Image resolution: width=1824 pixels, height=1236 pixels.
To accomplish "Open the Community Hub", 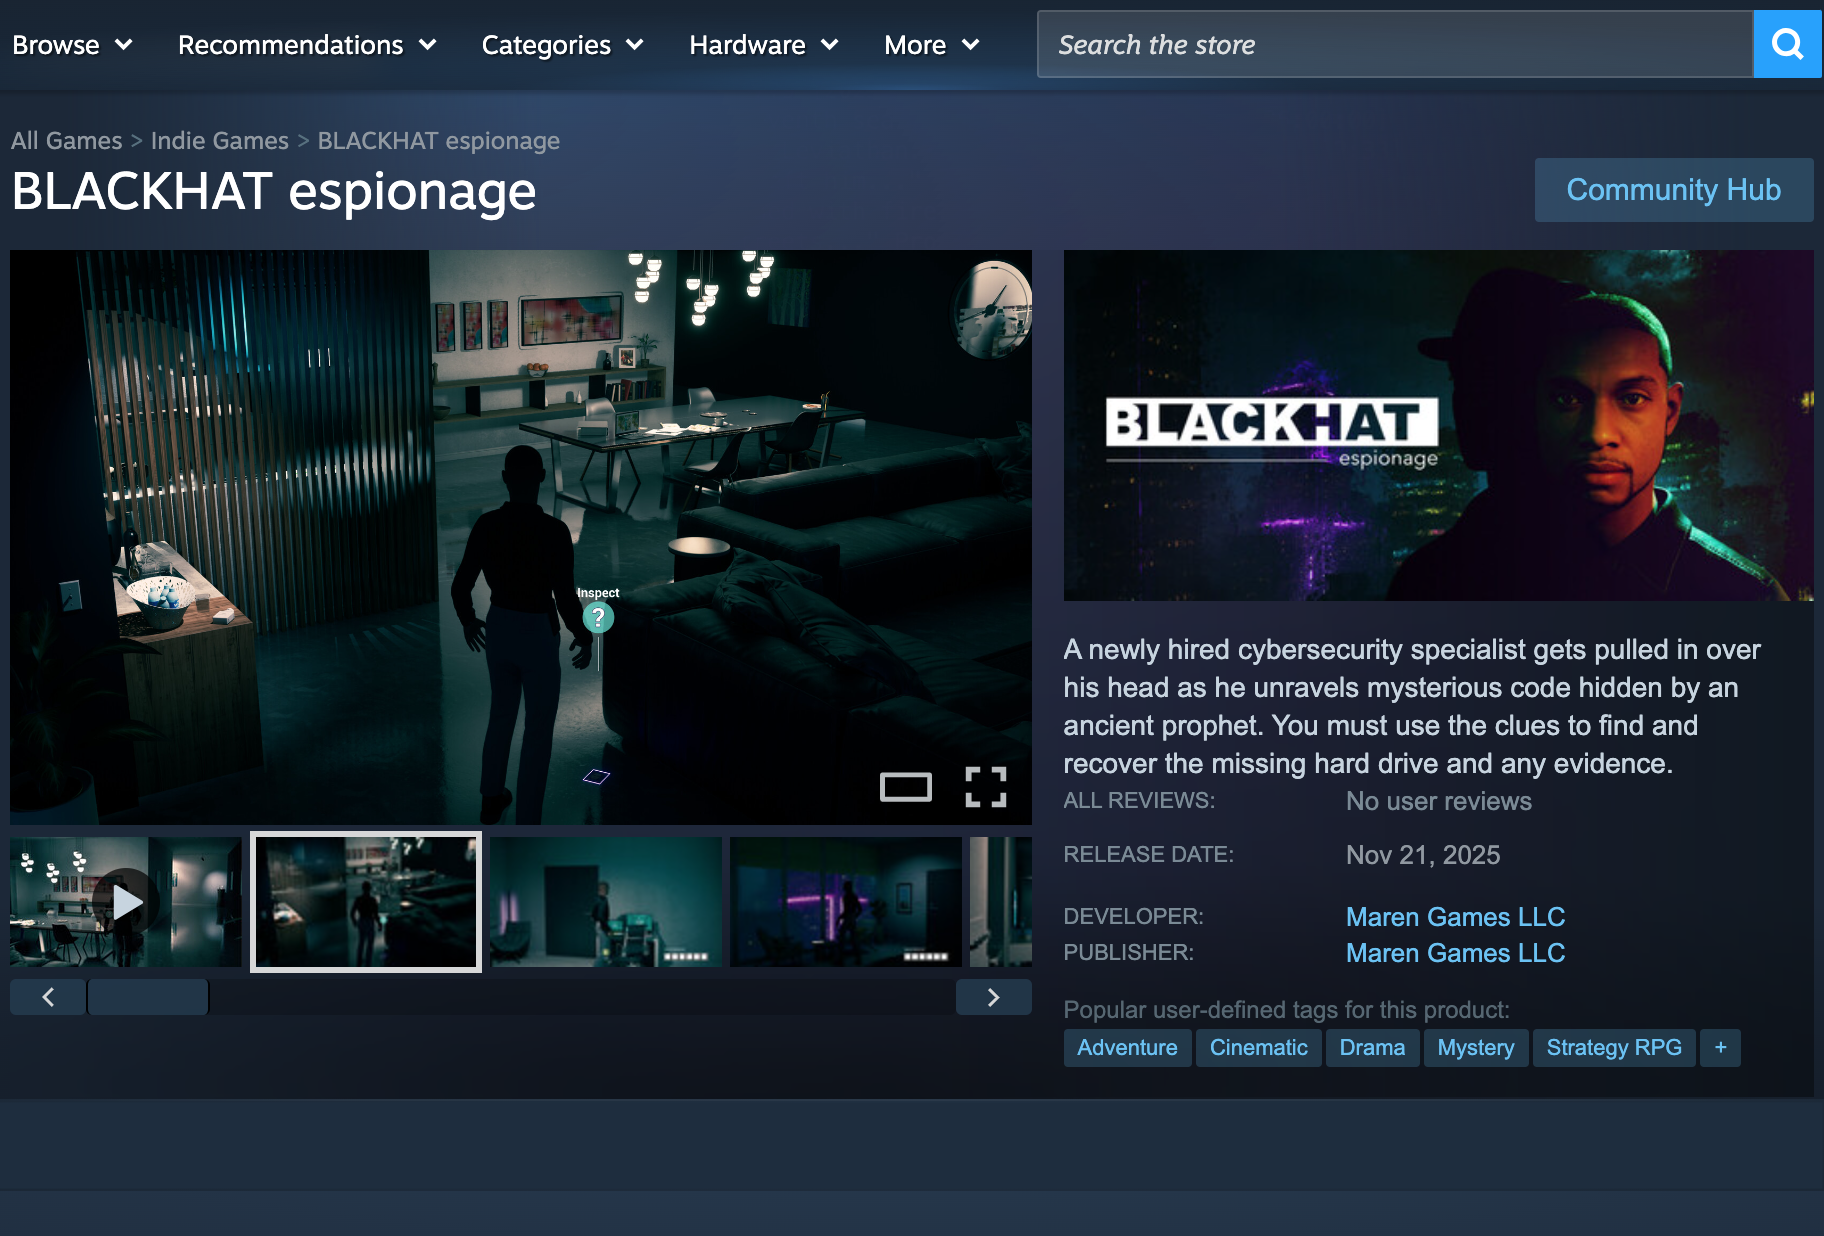I will click(1673, 190).
